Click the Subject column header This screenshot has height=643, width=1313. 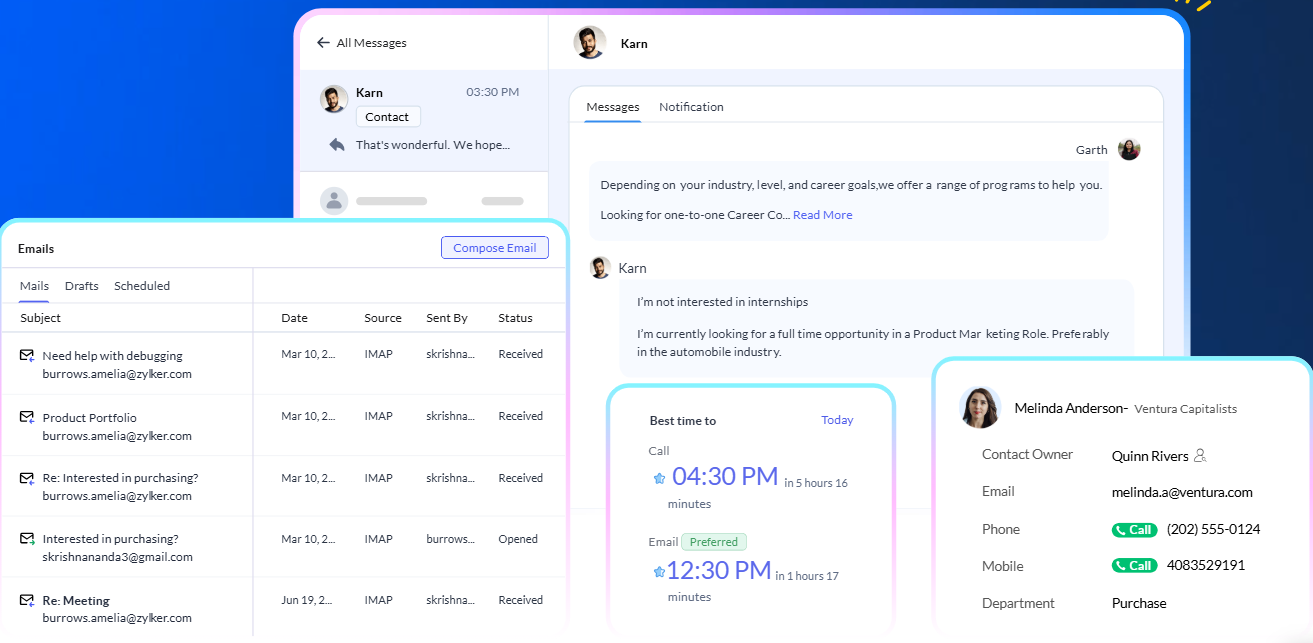pos(40,318)
